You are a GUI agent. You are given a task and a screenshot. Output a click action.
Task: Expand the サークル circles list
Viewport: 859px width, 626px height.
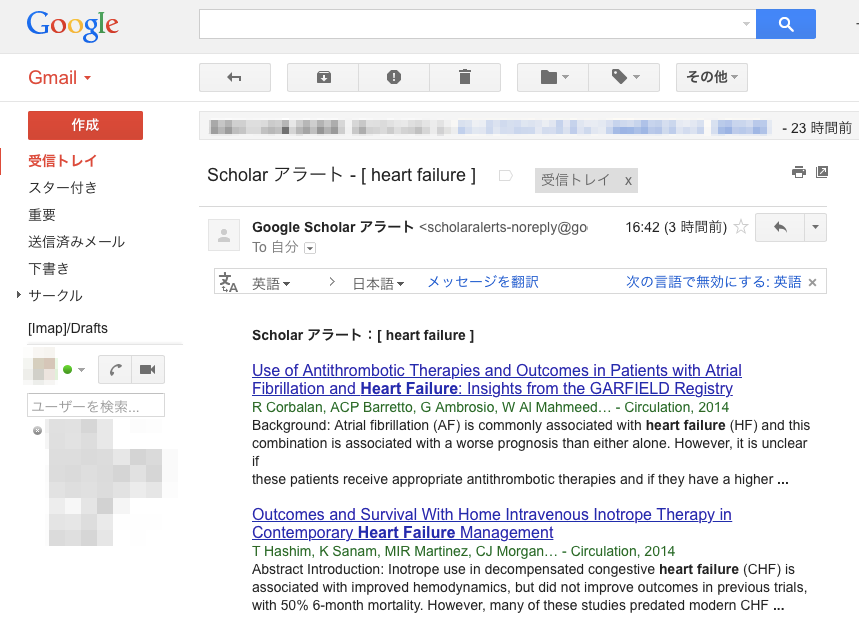pos(19,295)
